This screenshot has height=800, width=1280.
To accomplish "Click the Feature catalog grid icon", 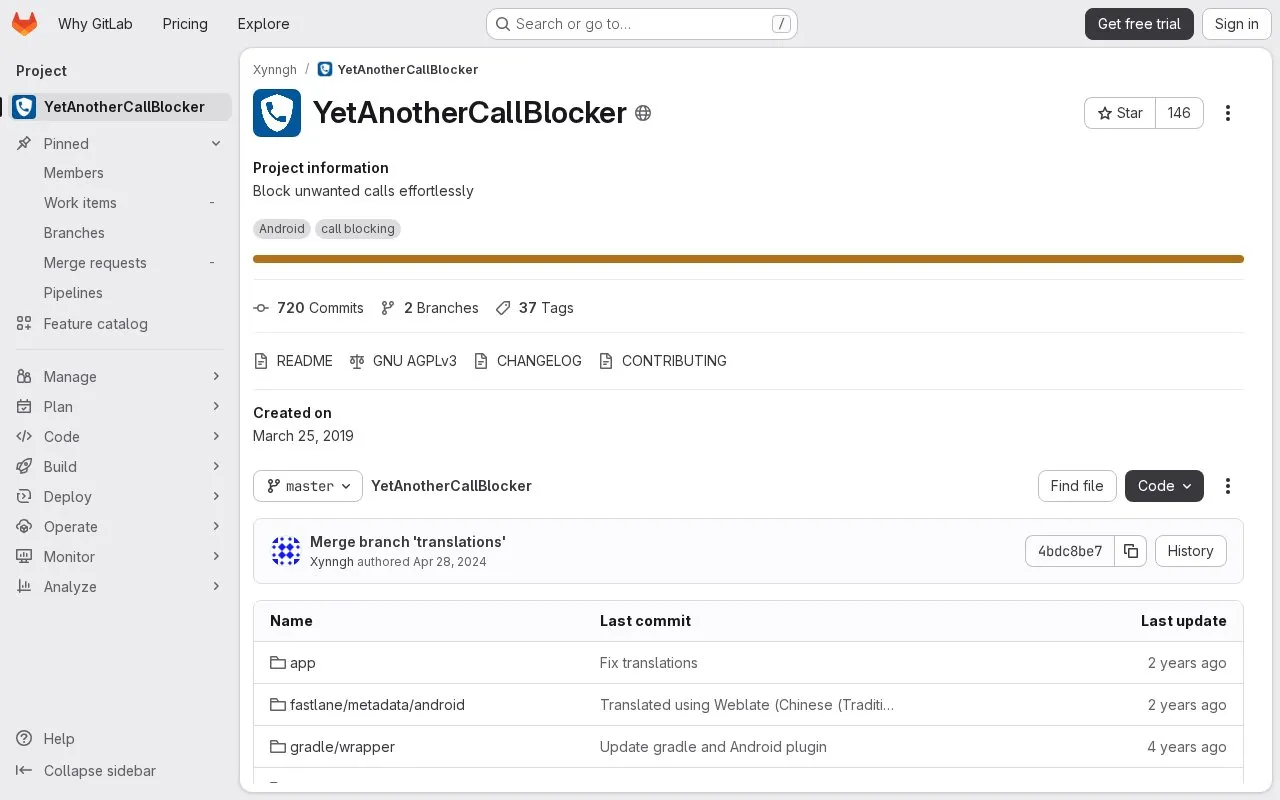I will point(24,324).
